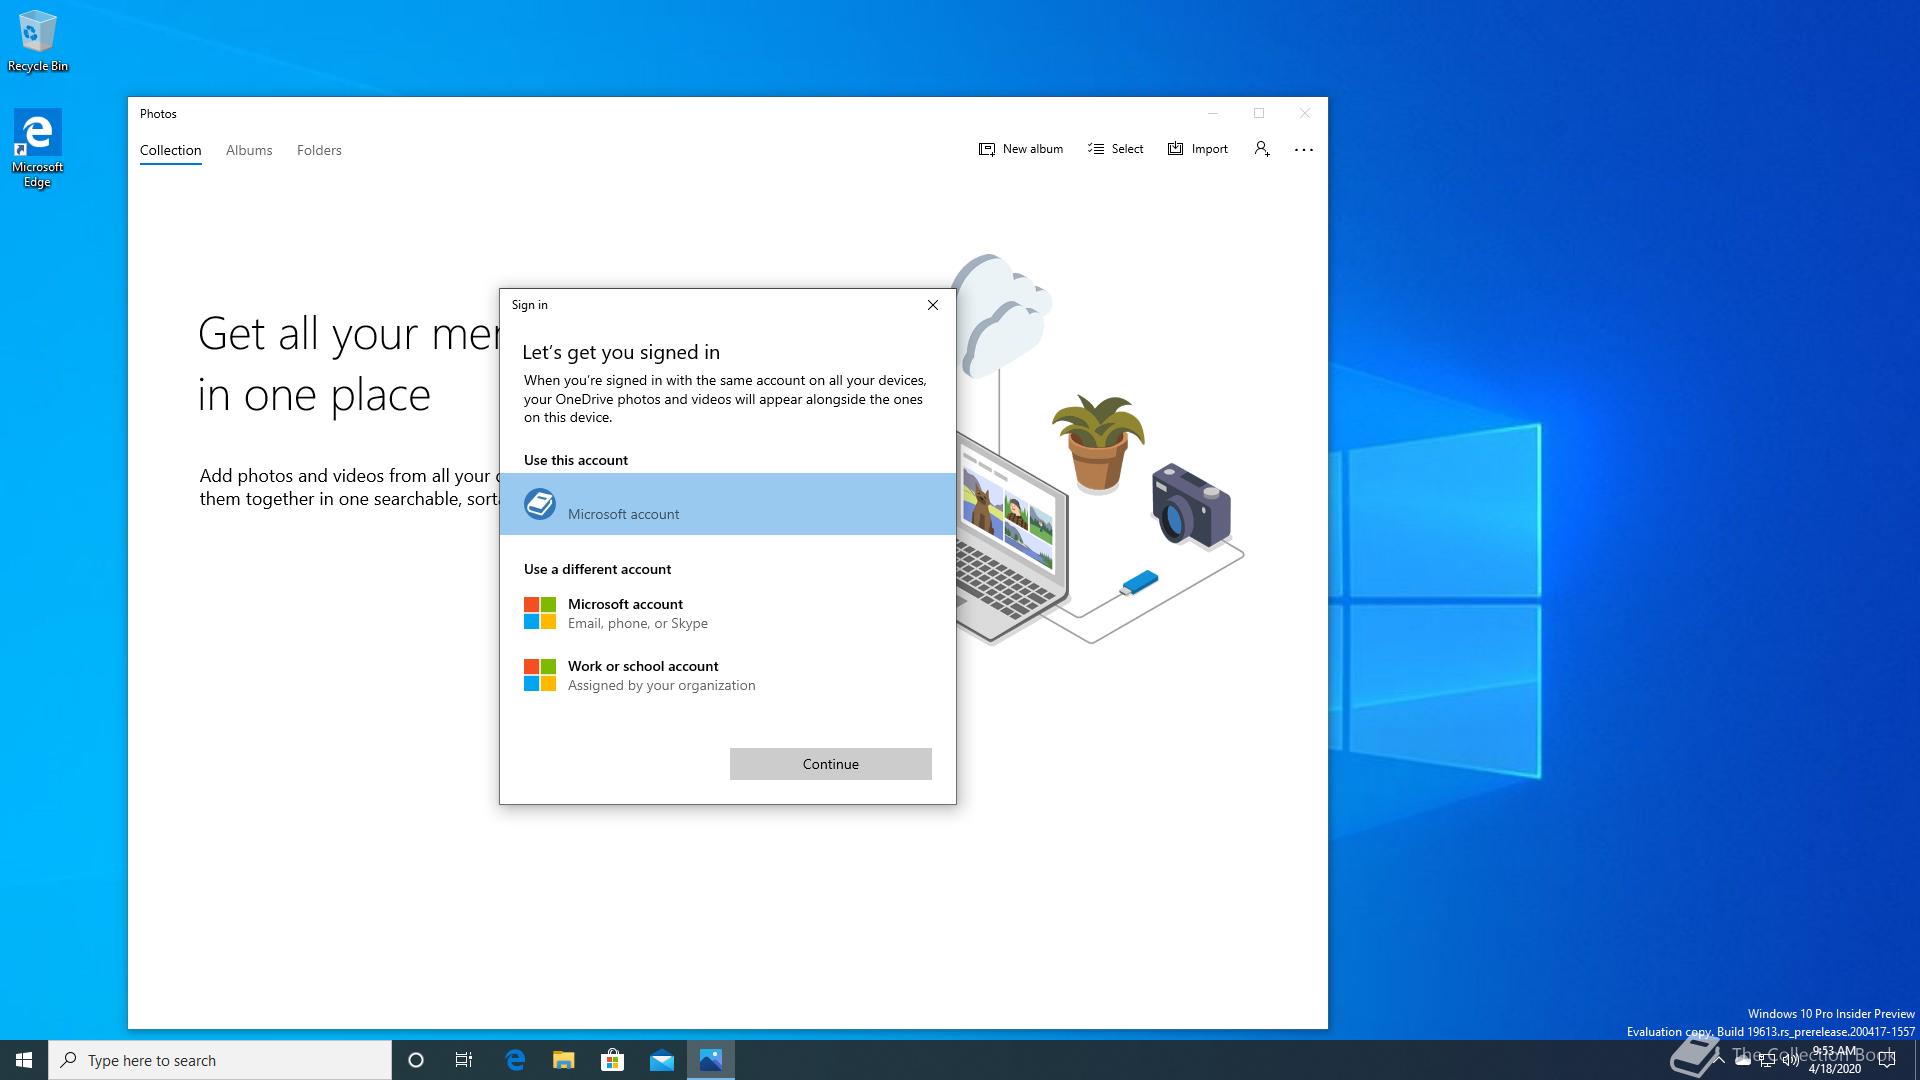
Task: Open the Action Center notification icon
Action: coord(1887,1060)
